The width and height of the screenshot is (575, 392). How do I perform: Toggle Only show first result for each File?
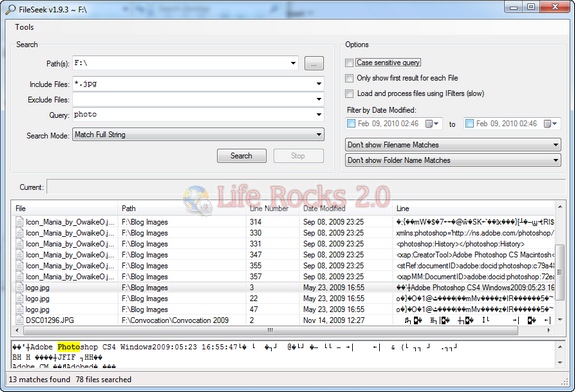pos(349,78)
